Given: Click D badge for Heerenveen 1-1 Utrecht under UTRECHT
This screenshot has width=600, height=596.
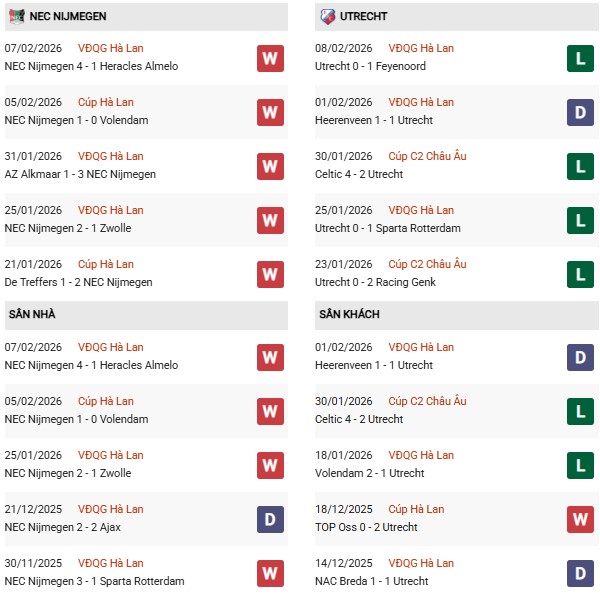Looking at the screenshot, I should [x=580, y=112].
